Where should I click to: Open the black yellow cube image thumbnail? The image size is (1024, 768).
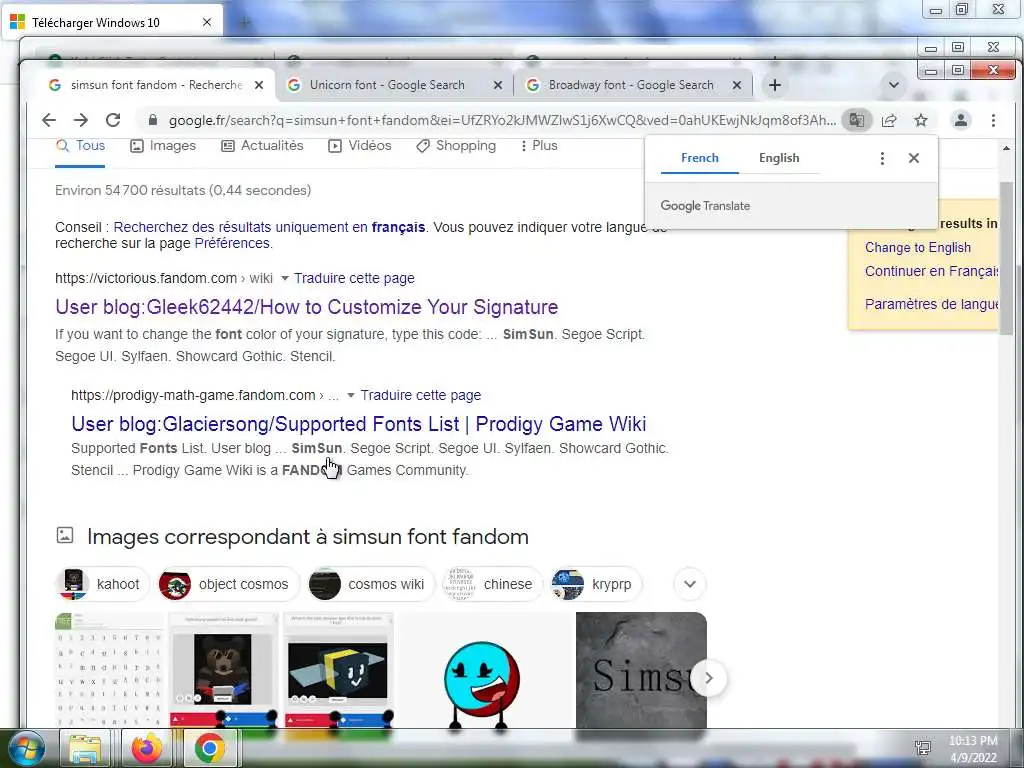coord(338,669)
